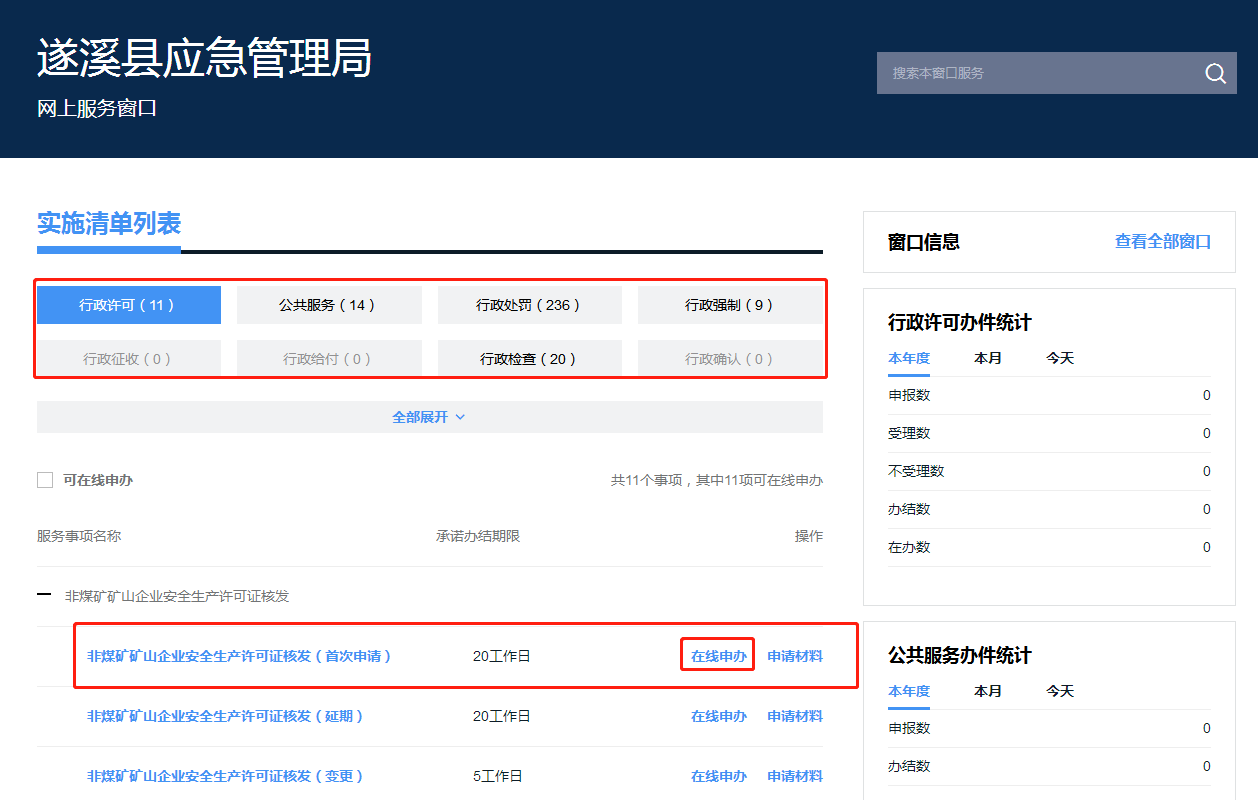Screen dimensions: 1258x800
Task: Switch to the 公共服务 (14) tab
Action: coord(328,305)
